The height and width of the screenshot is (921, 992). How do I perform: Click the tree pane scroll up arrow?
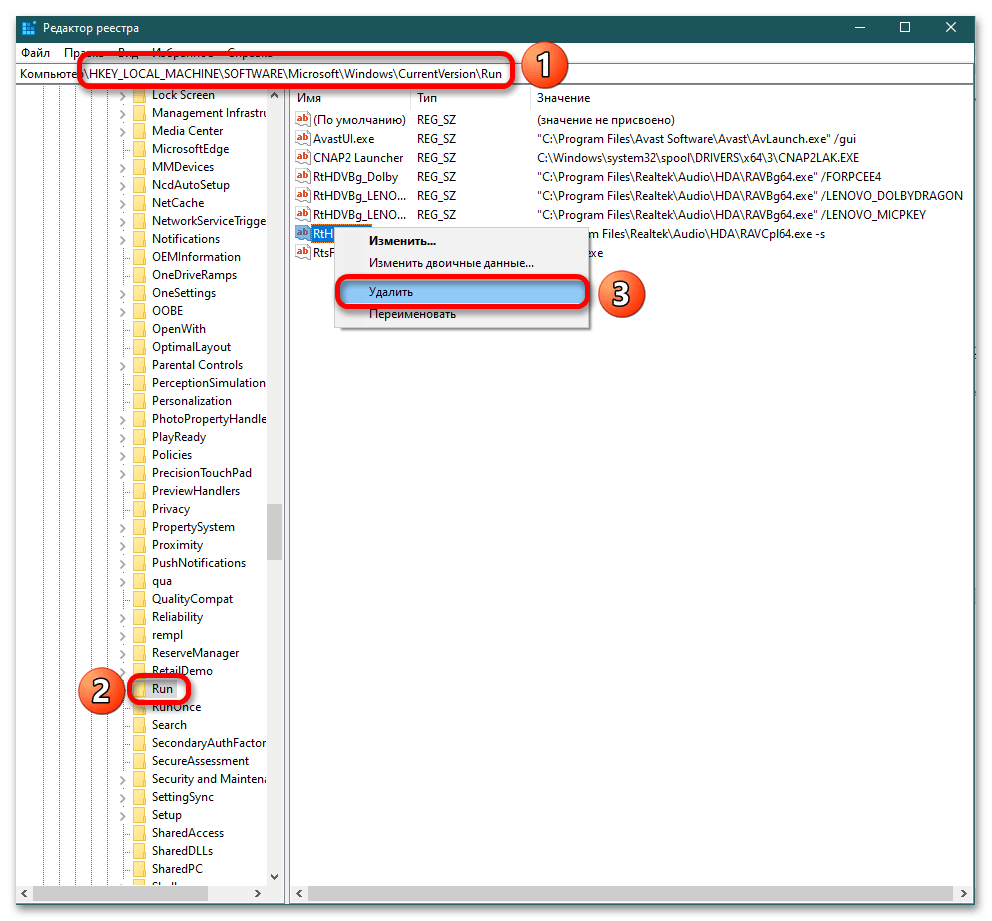coord(275,96)
